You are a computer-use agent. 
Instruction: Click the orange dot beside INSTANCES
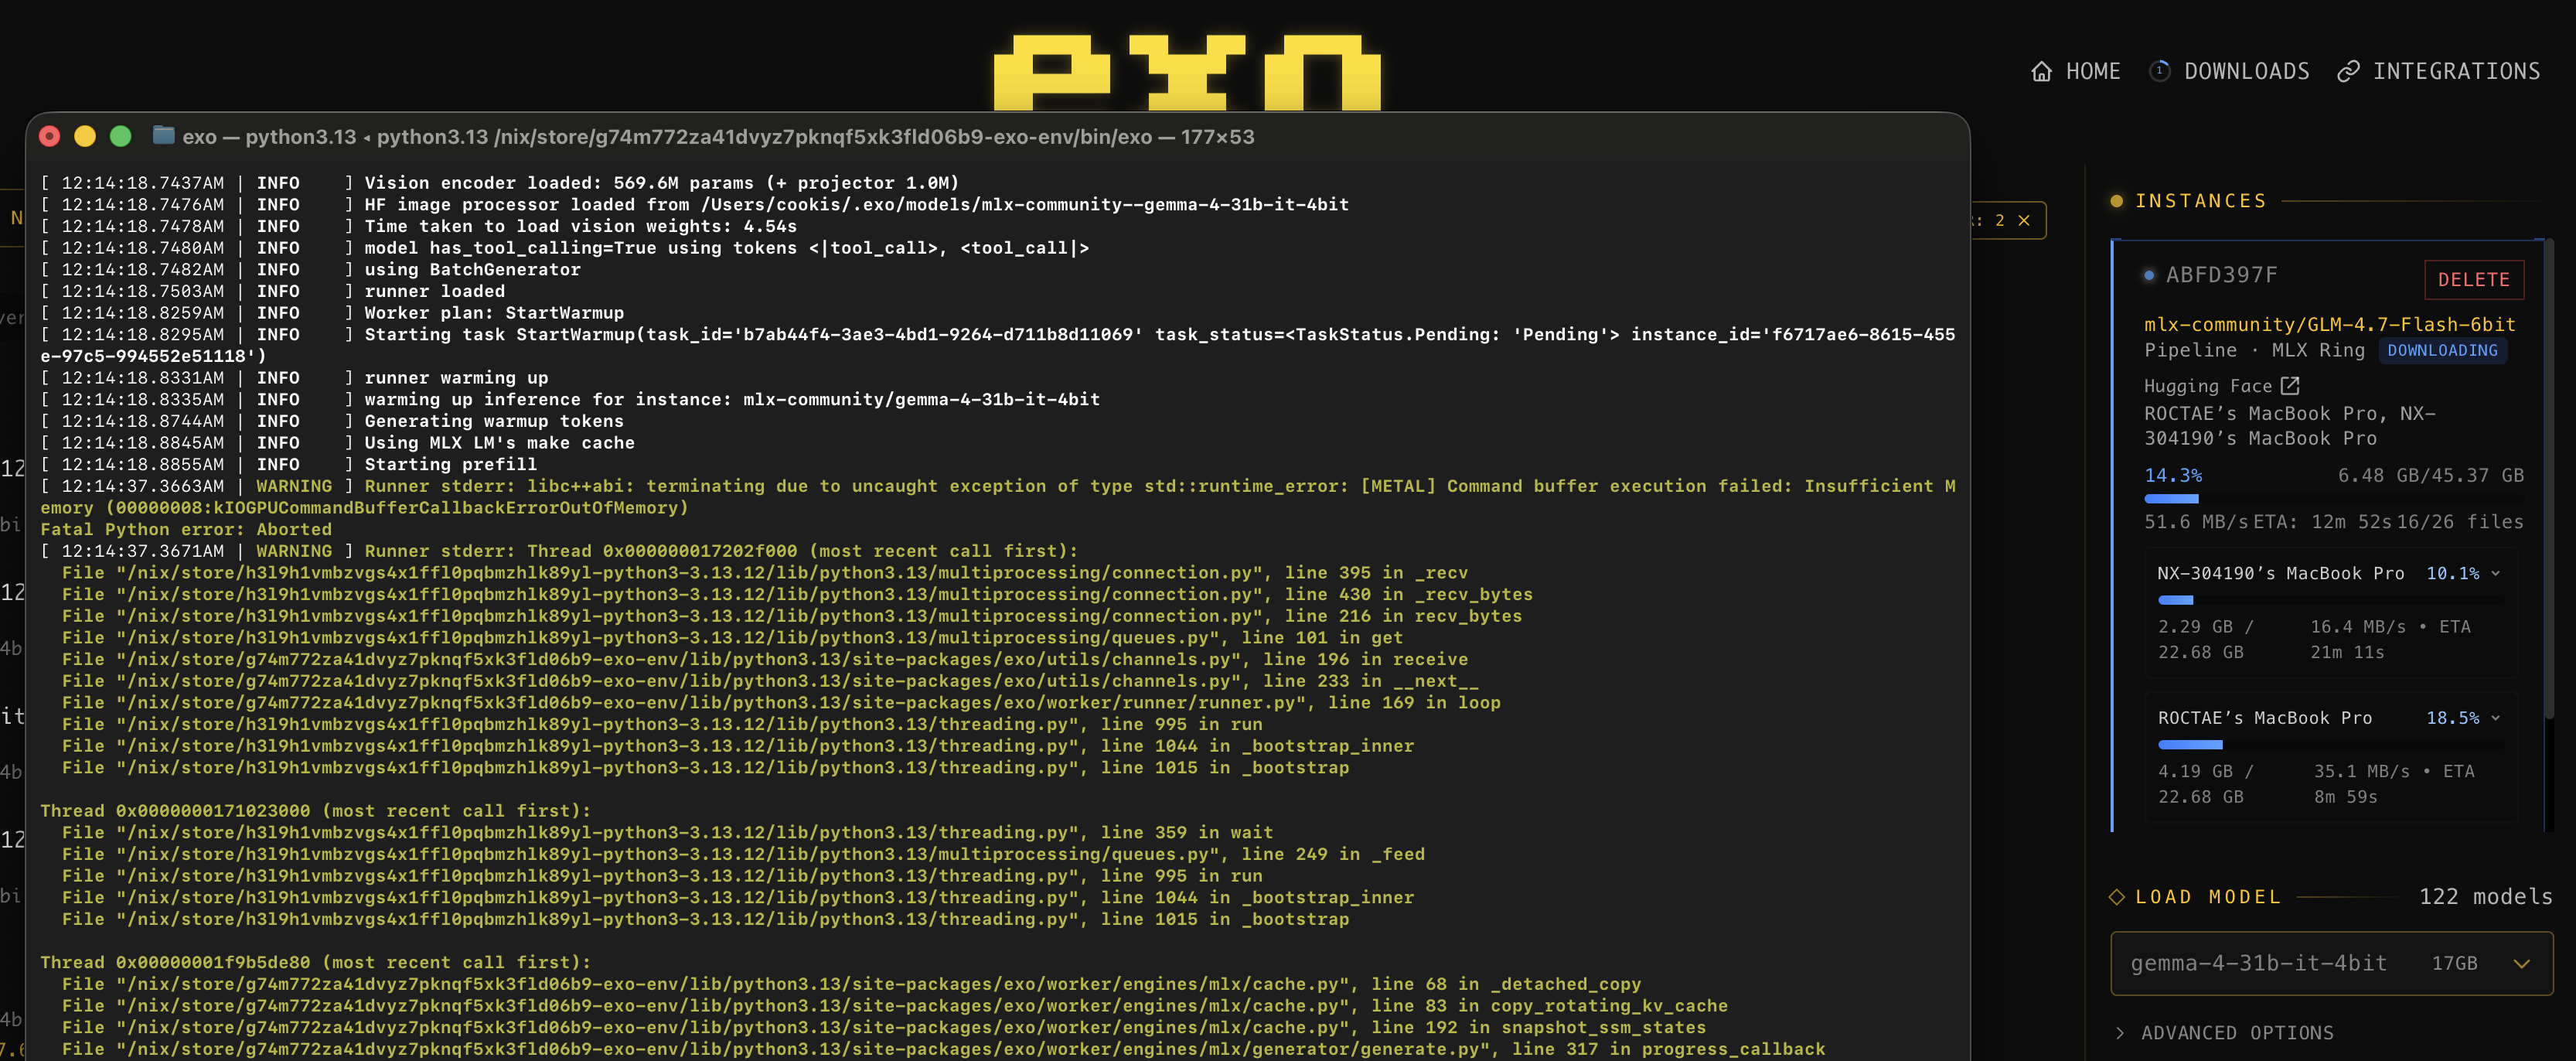2116,201
